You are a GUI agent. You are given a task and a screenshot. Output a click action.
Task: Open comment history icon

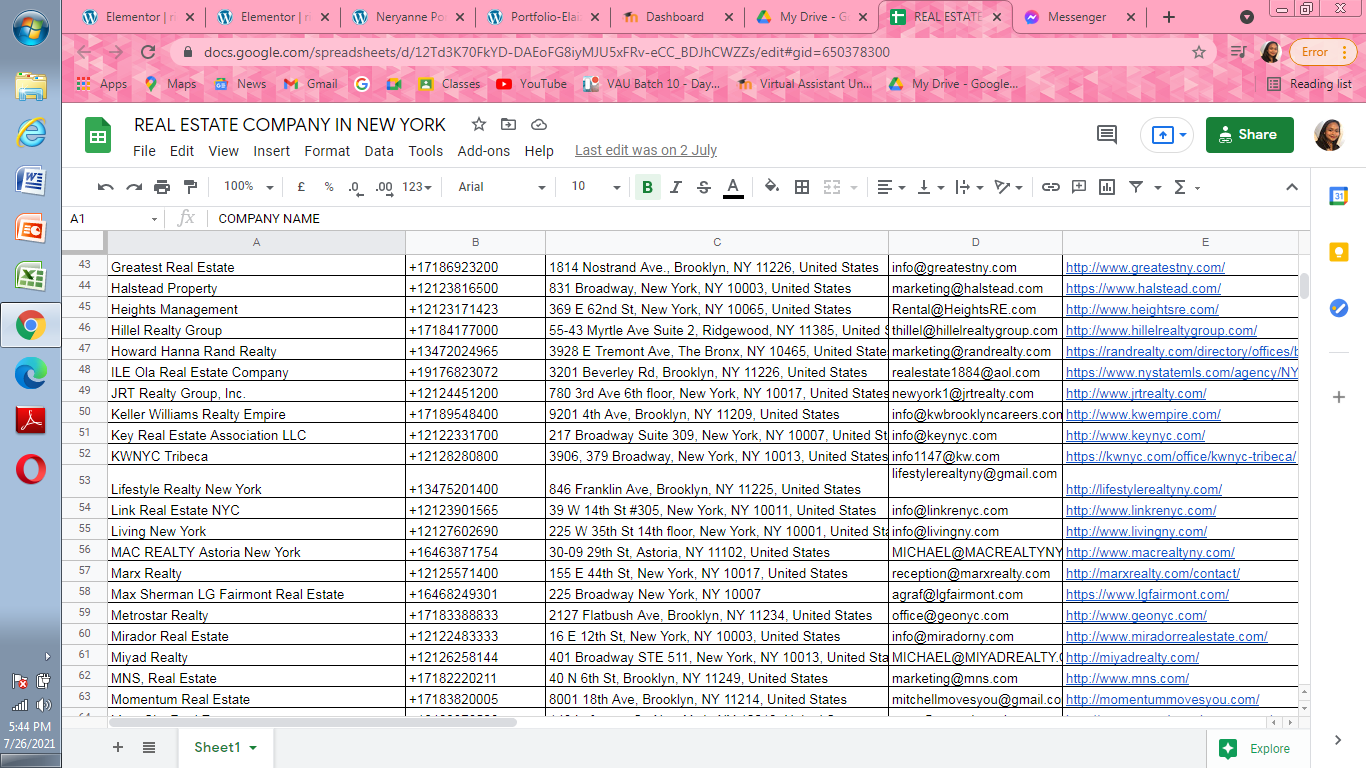pyautogui.click(x=1106, y=135)
